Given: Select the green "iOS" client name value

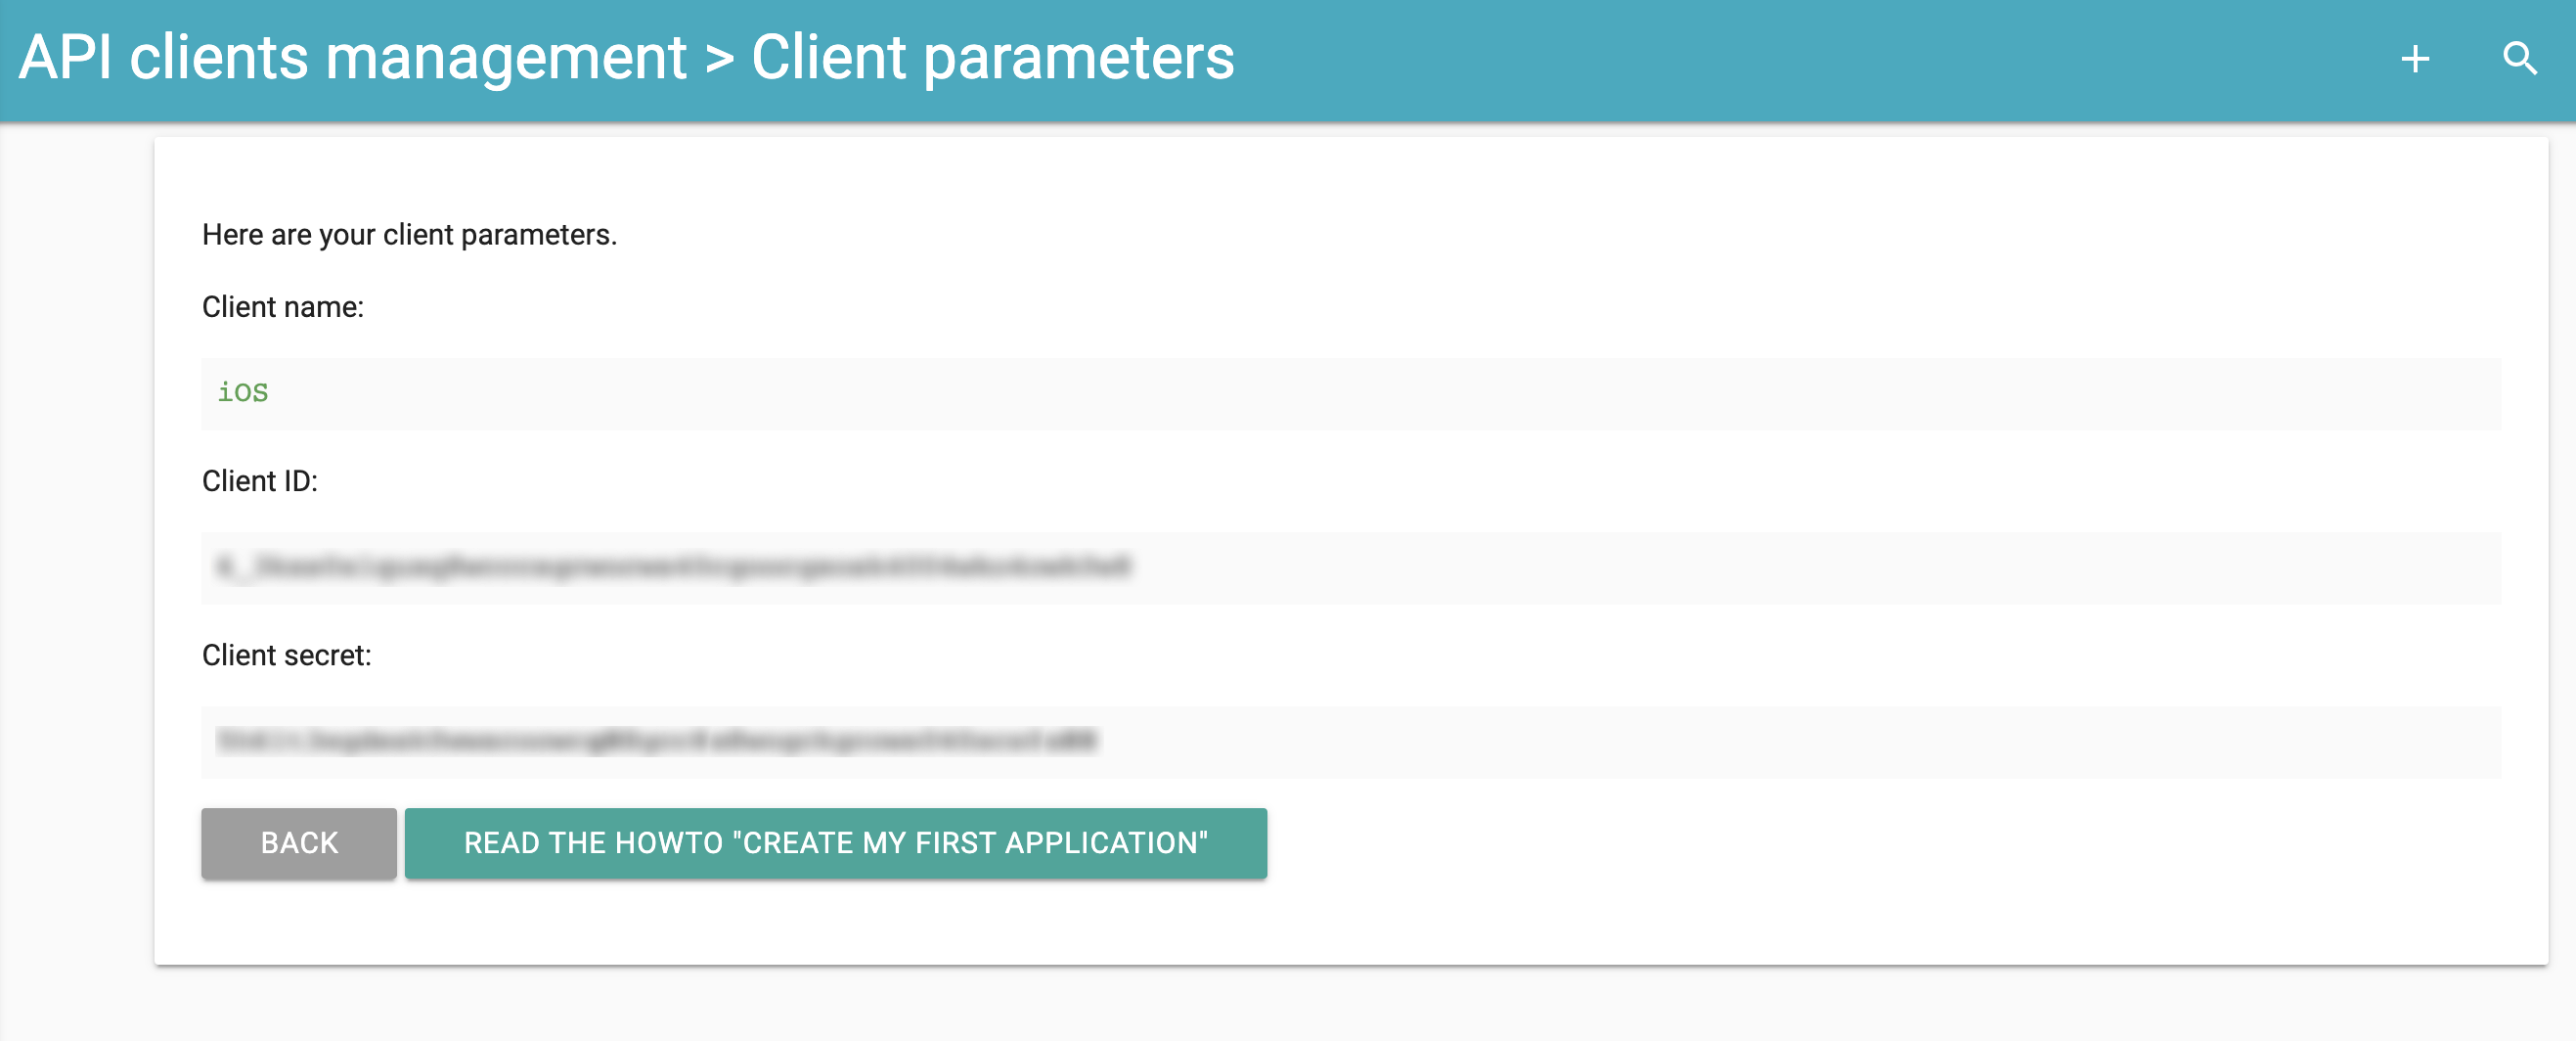Looking at the screenshot, I should pyautogui.click(x=243, y=392).
